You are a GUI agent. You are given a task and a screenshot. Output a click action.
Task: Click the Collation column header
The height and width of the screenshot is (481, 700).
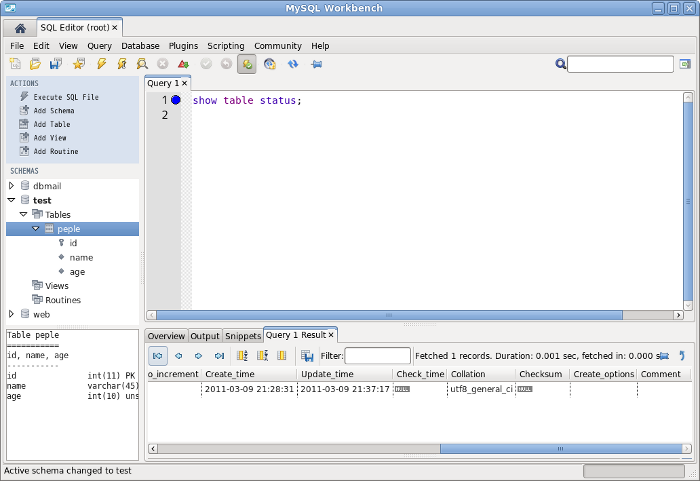tap(482, 374)
